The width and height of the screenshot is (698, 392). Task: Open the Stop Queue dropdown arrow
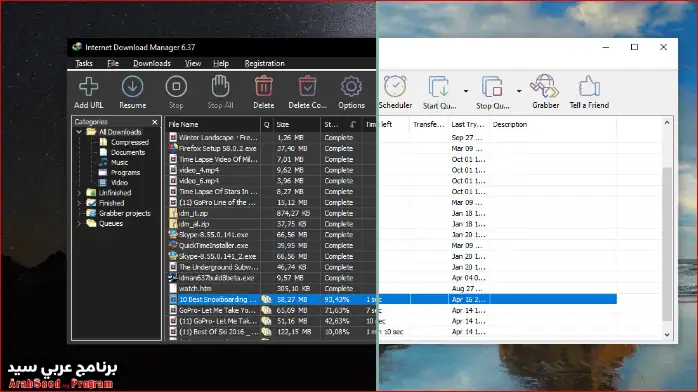(519, 91)
